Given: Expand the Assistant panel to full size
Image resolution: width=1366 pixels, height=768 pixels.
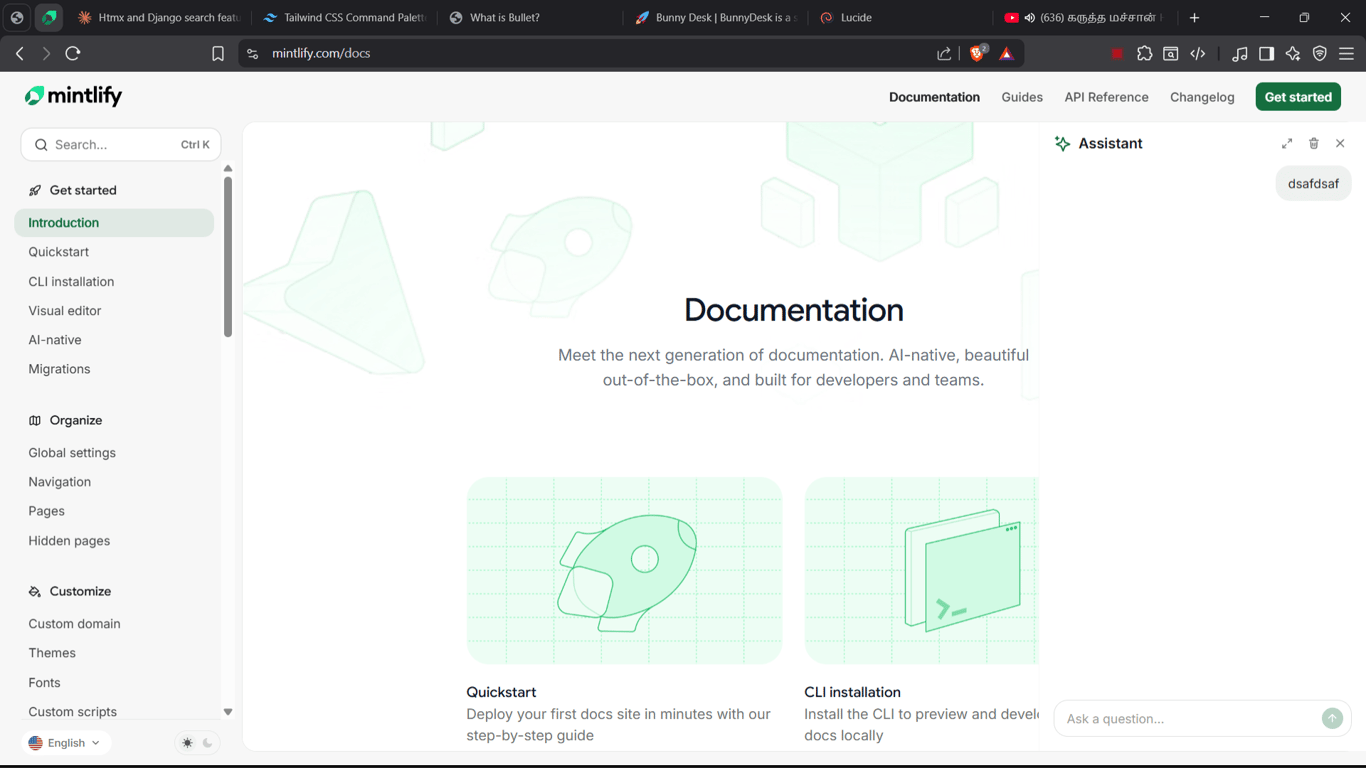Looking at the screenshot, I should click(x=1287, y=144).
